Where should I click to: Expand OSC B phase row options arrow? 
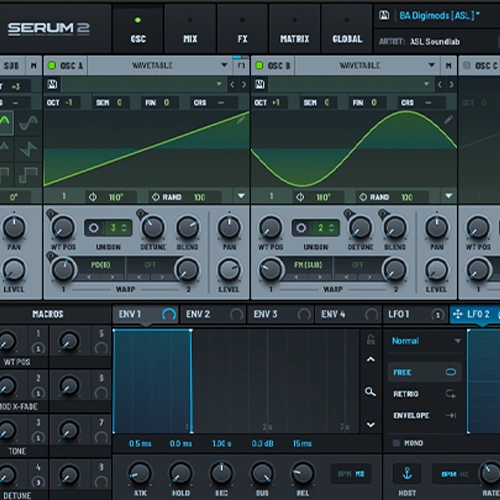[x=449, y=196]
